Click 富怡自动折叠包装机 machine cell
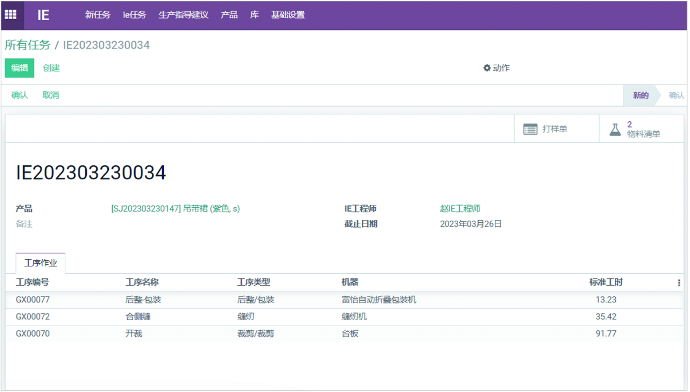 [x=379, y=300]
